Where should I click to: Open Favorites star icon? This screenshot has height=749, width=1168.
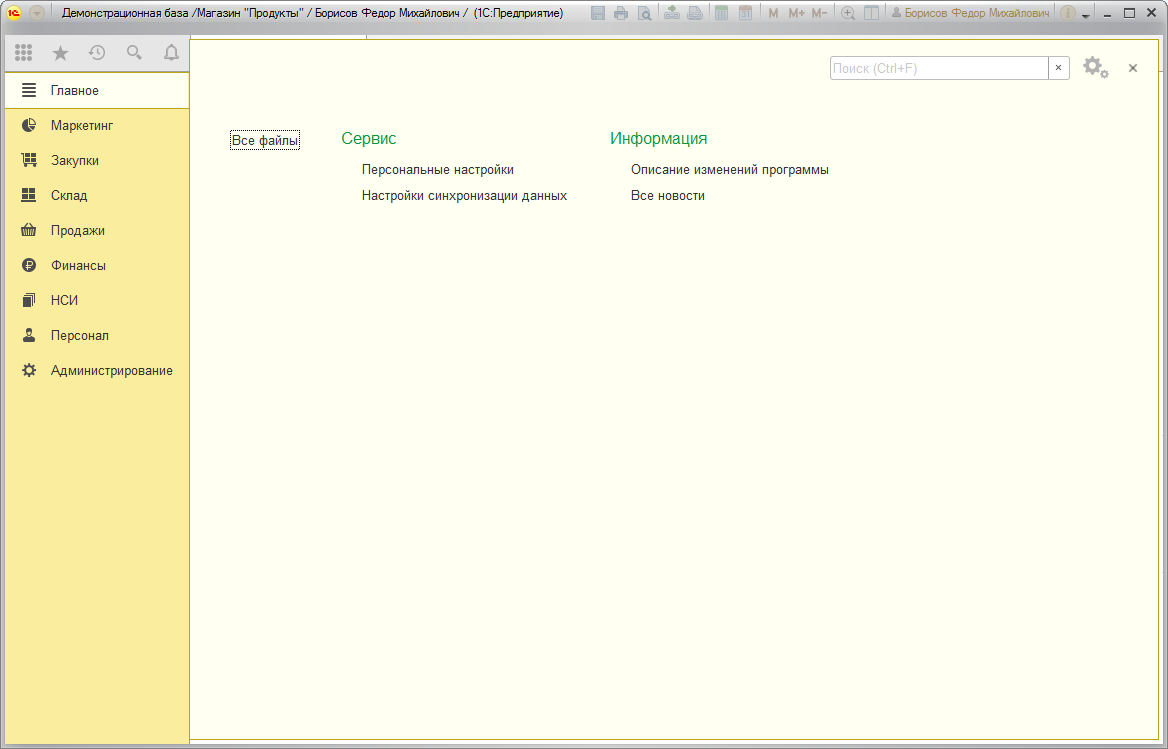(x=60, y=52)
